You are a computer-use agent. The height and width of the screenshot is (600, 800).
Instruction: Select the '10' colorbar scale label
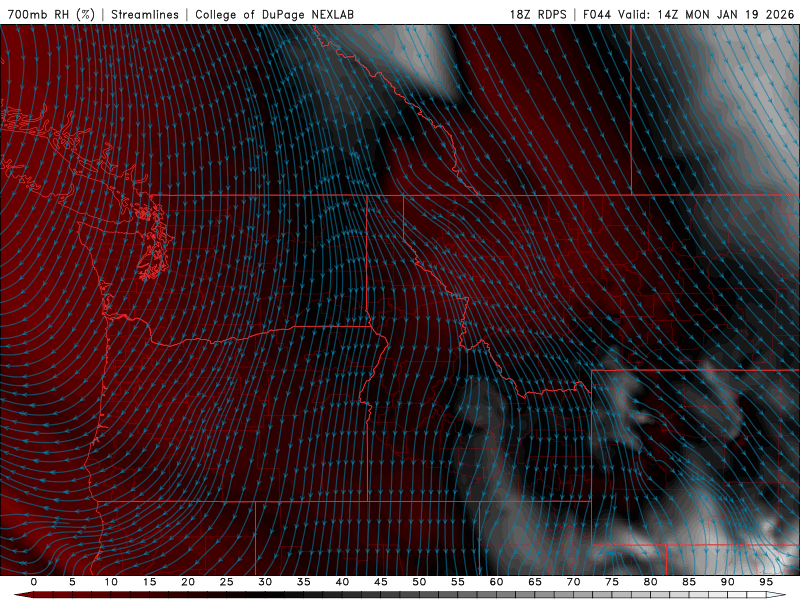(111, 582)
